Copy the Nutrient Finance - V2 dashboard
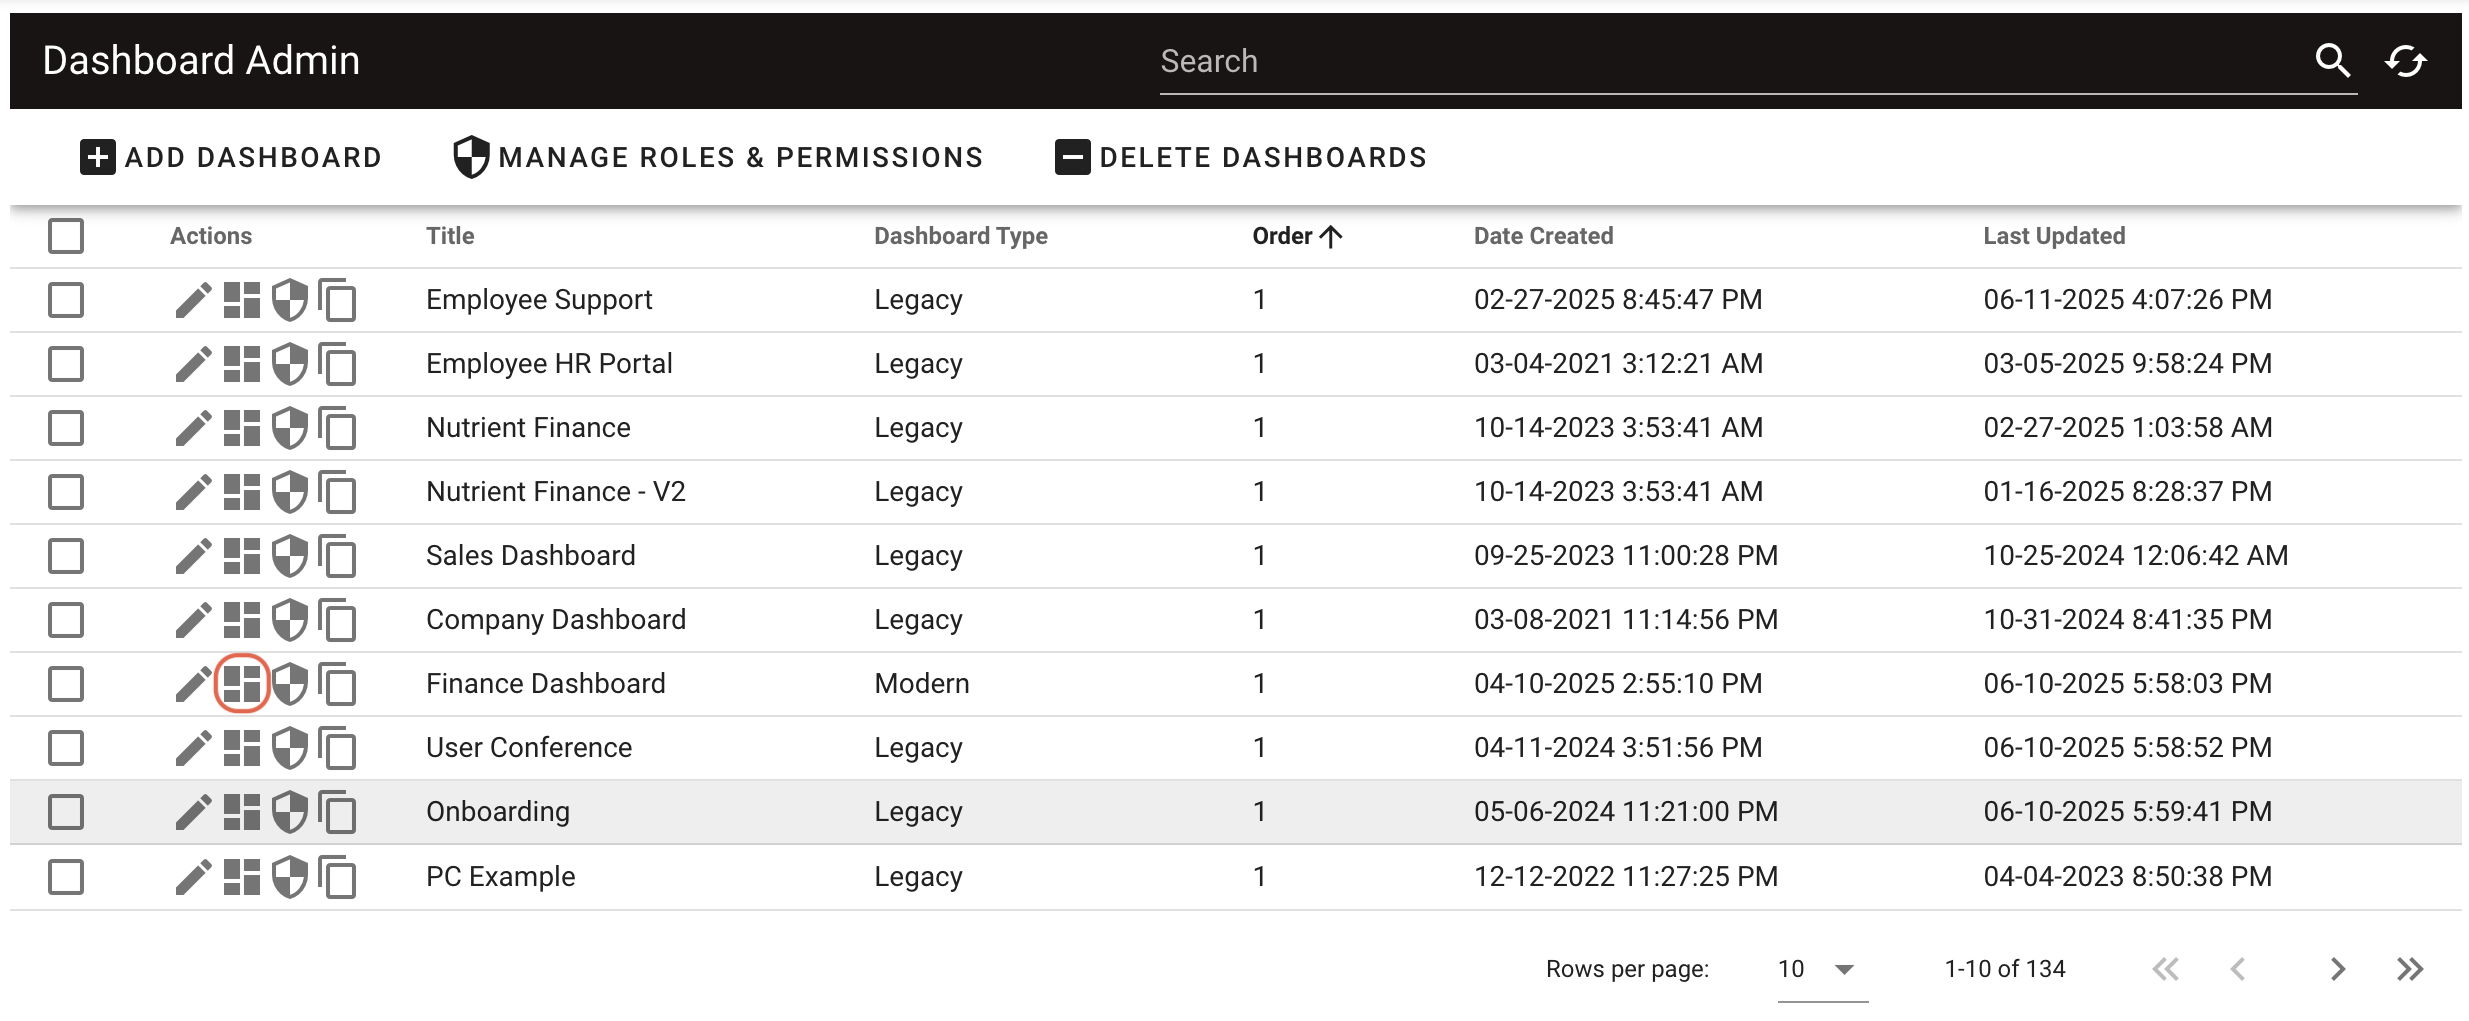This screenshot has width=2469, height=1021. click(x=338, y=492)
